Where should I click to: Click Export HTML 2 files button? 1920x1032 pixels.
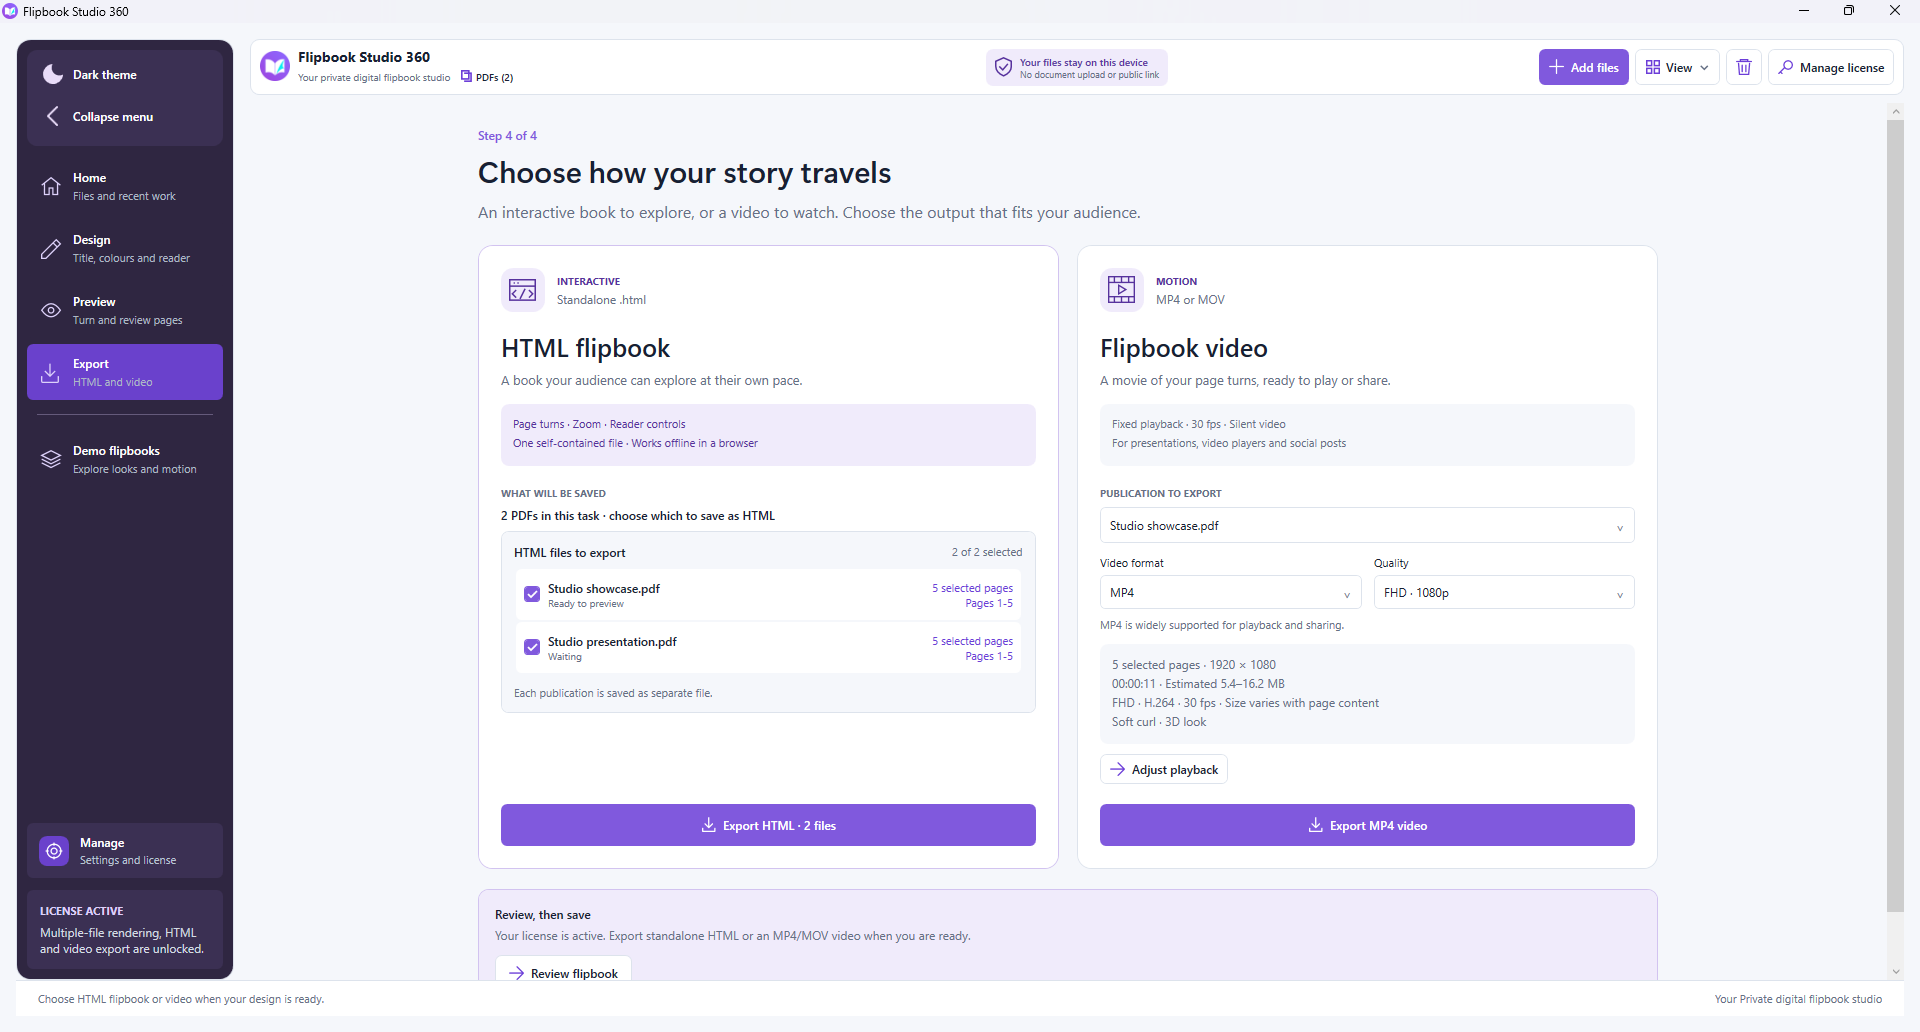768,825
